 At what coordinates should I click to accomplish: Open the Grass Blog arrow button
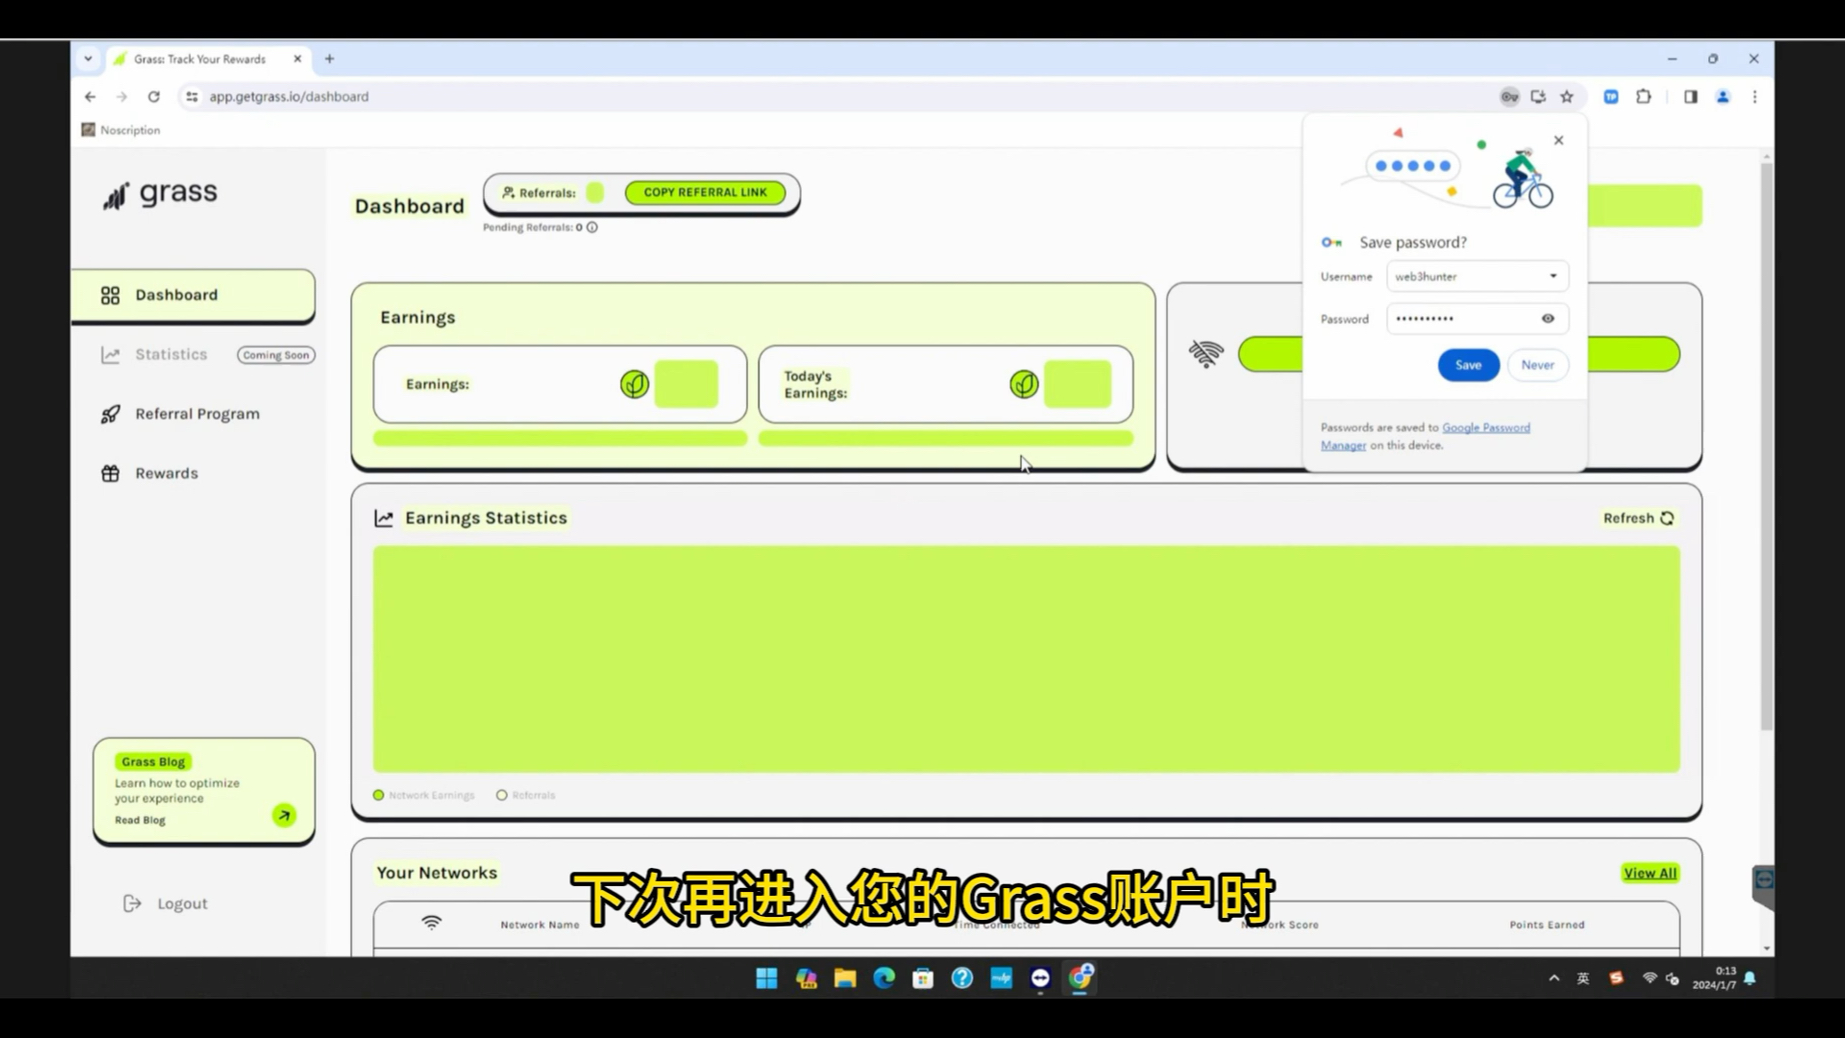pos(284,816)
